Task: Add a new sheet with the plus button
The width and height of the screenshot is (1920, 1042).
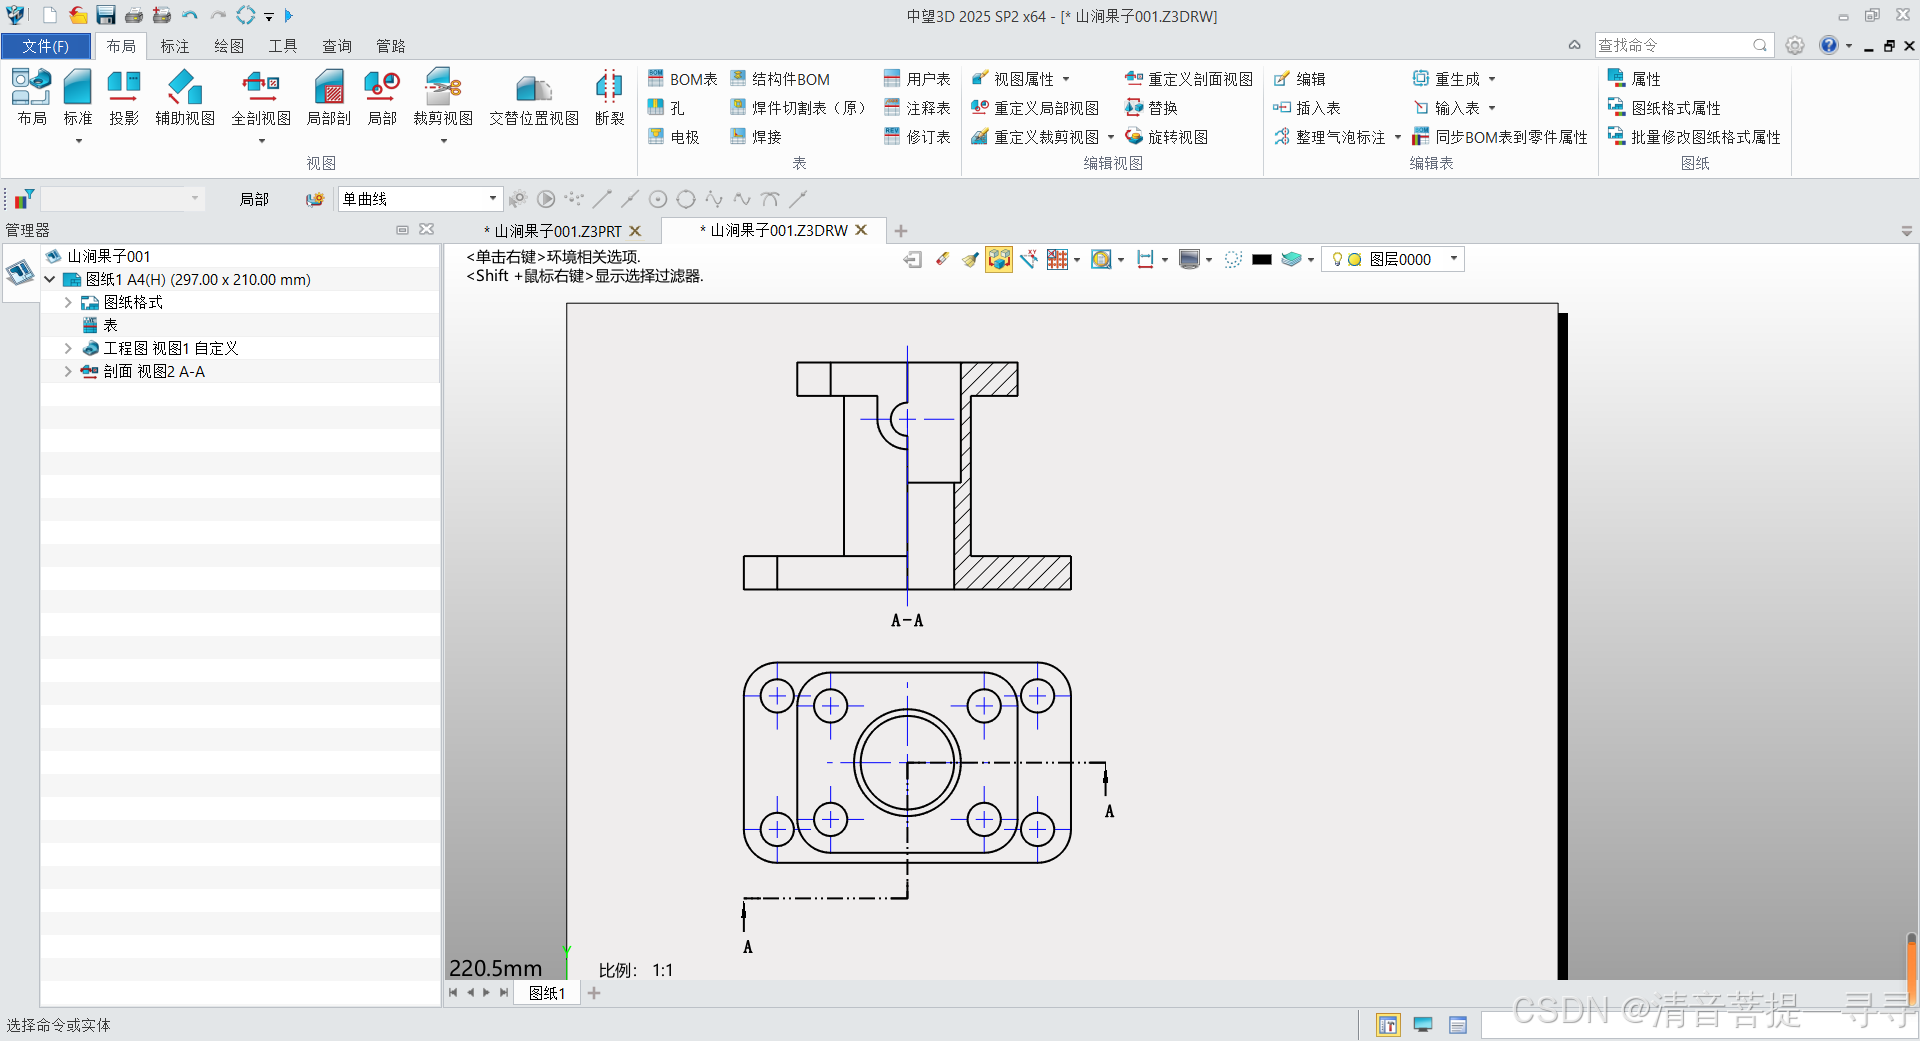Action: (594, 993)
